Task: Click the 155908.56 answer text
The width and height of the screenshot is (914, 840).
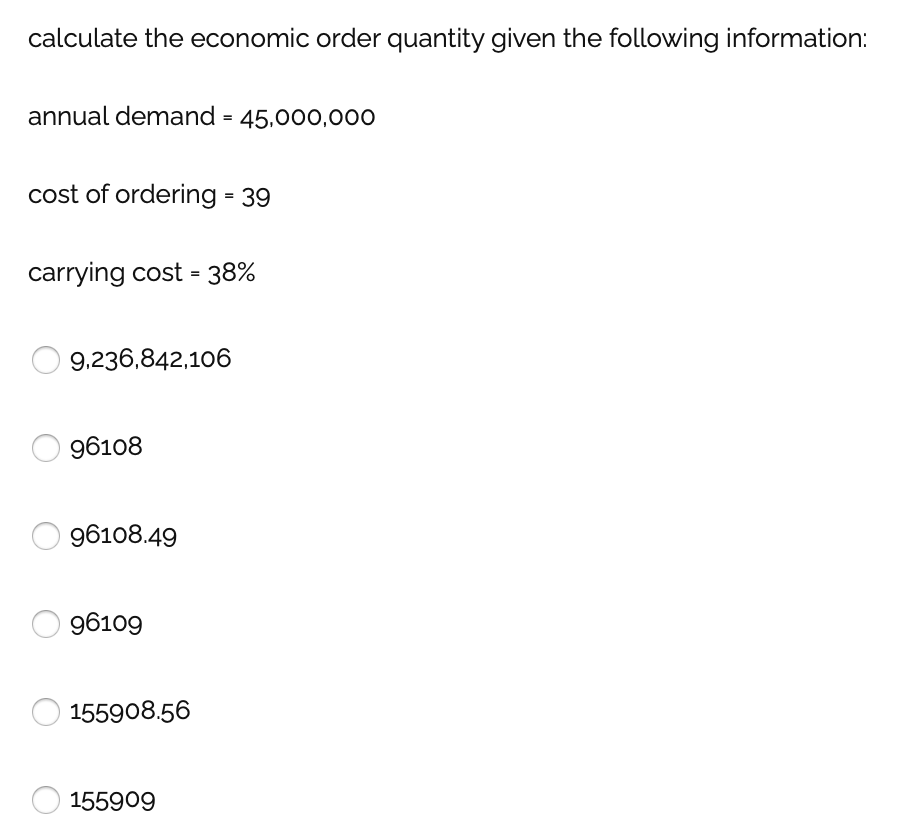Action: point(130,711)
